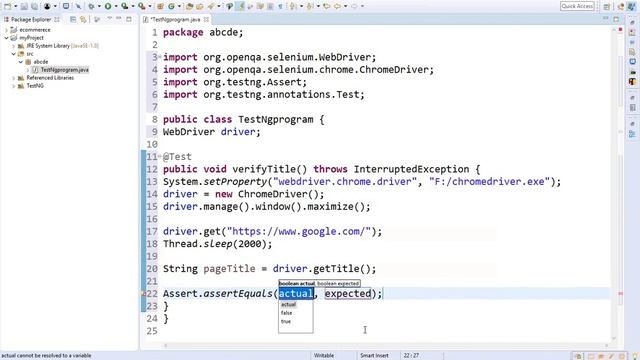Choose 'true' in the proposal popup list
The height and width of the screenshot is (360, 640).
(286, 322)
